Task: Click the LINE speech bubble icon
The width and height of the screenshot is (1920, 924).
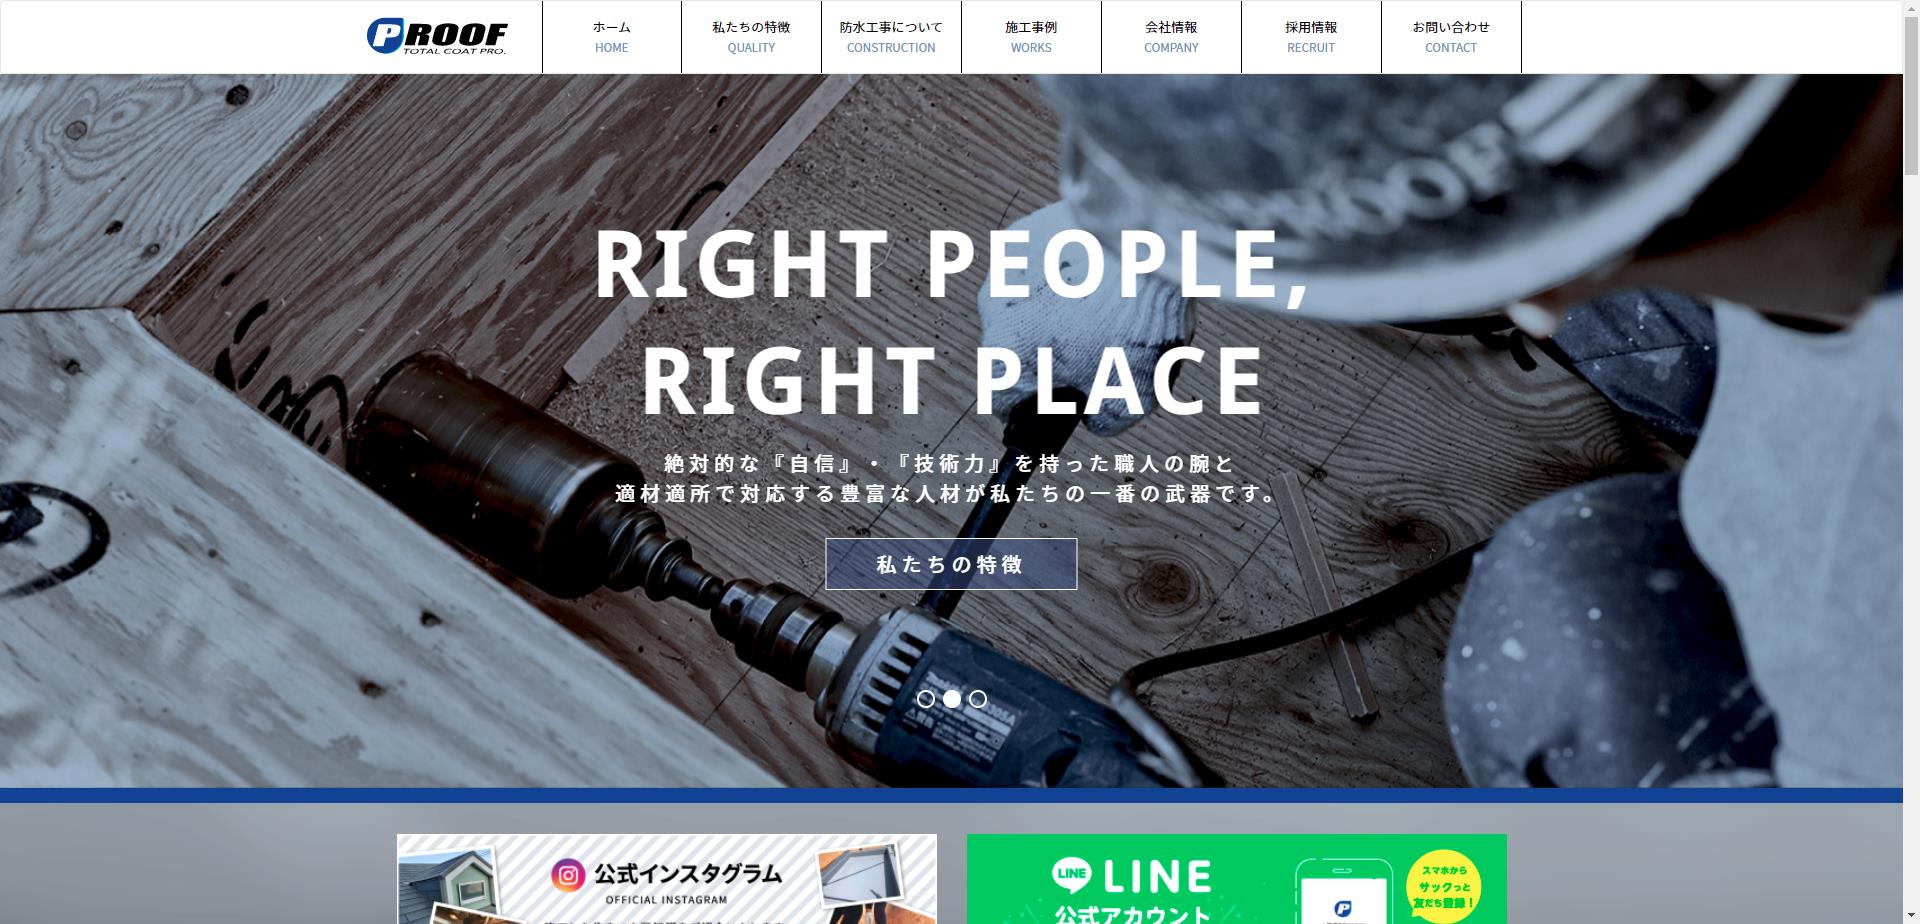Action: tap(1071, 874)
